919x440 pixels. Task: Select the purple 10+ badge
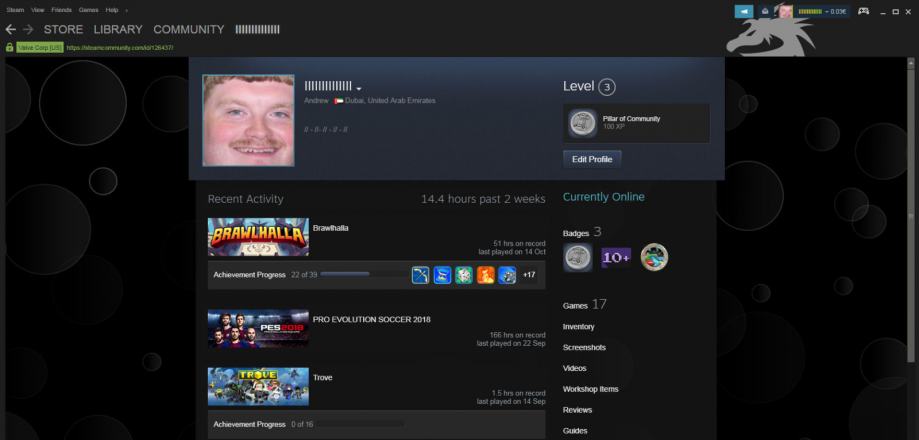616,257
